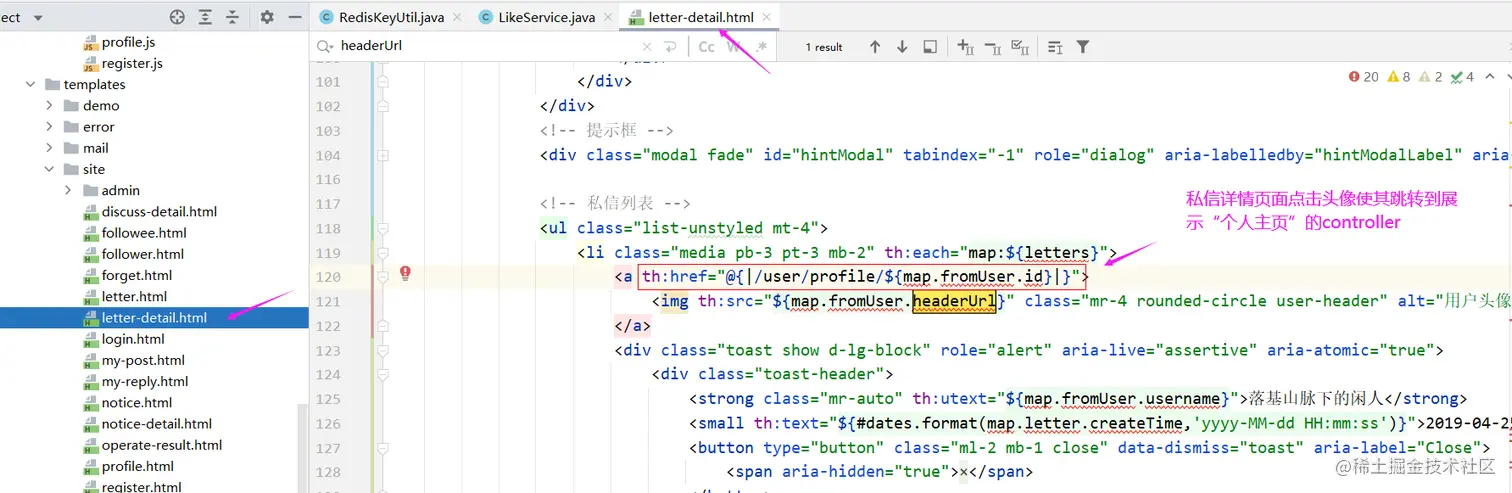Open the search history magnifier dropdown
The width and height of the screenshot is (1512, 493).
tap(325, 46)
